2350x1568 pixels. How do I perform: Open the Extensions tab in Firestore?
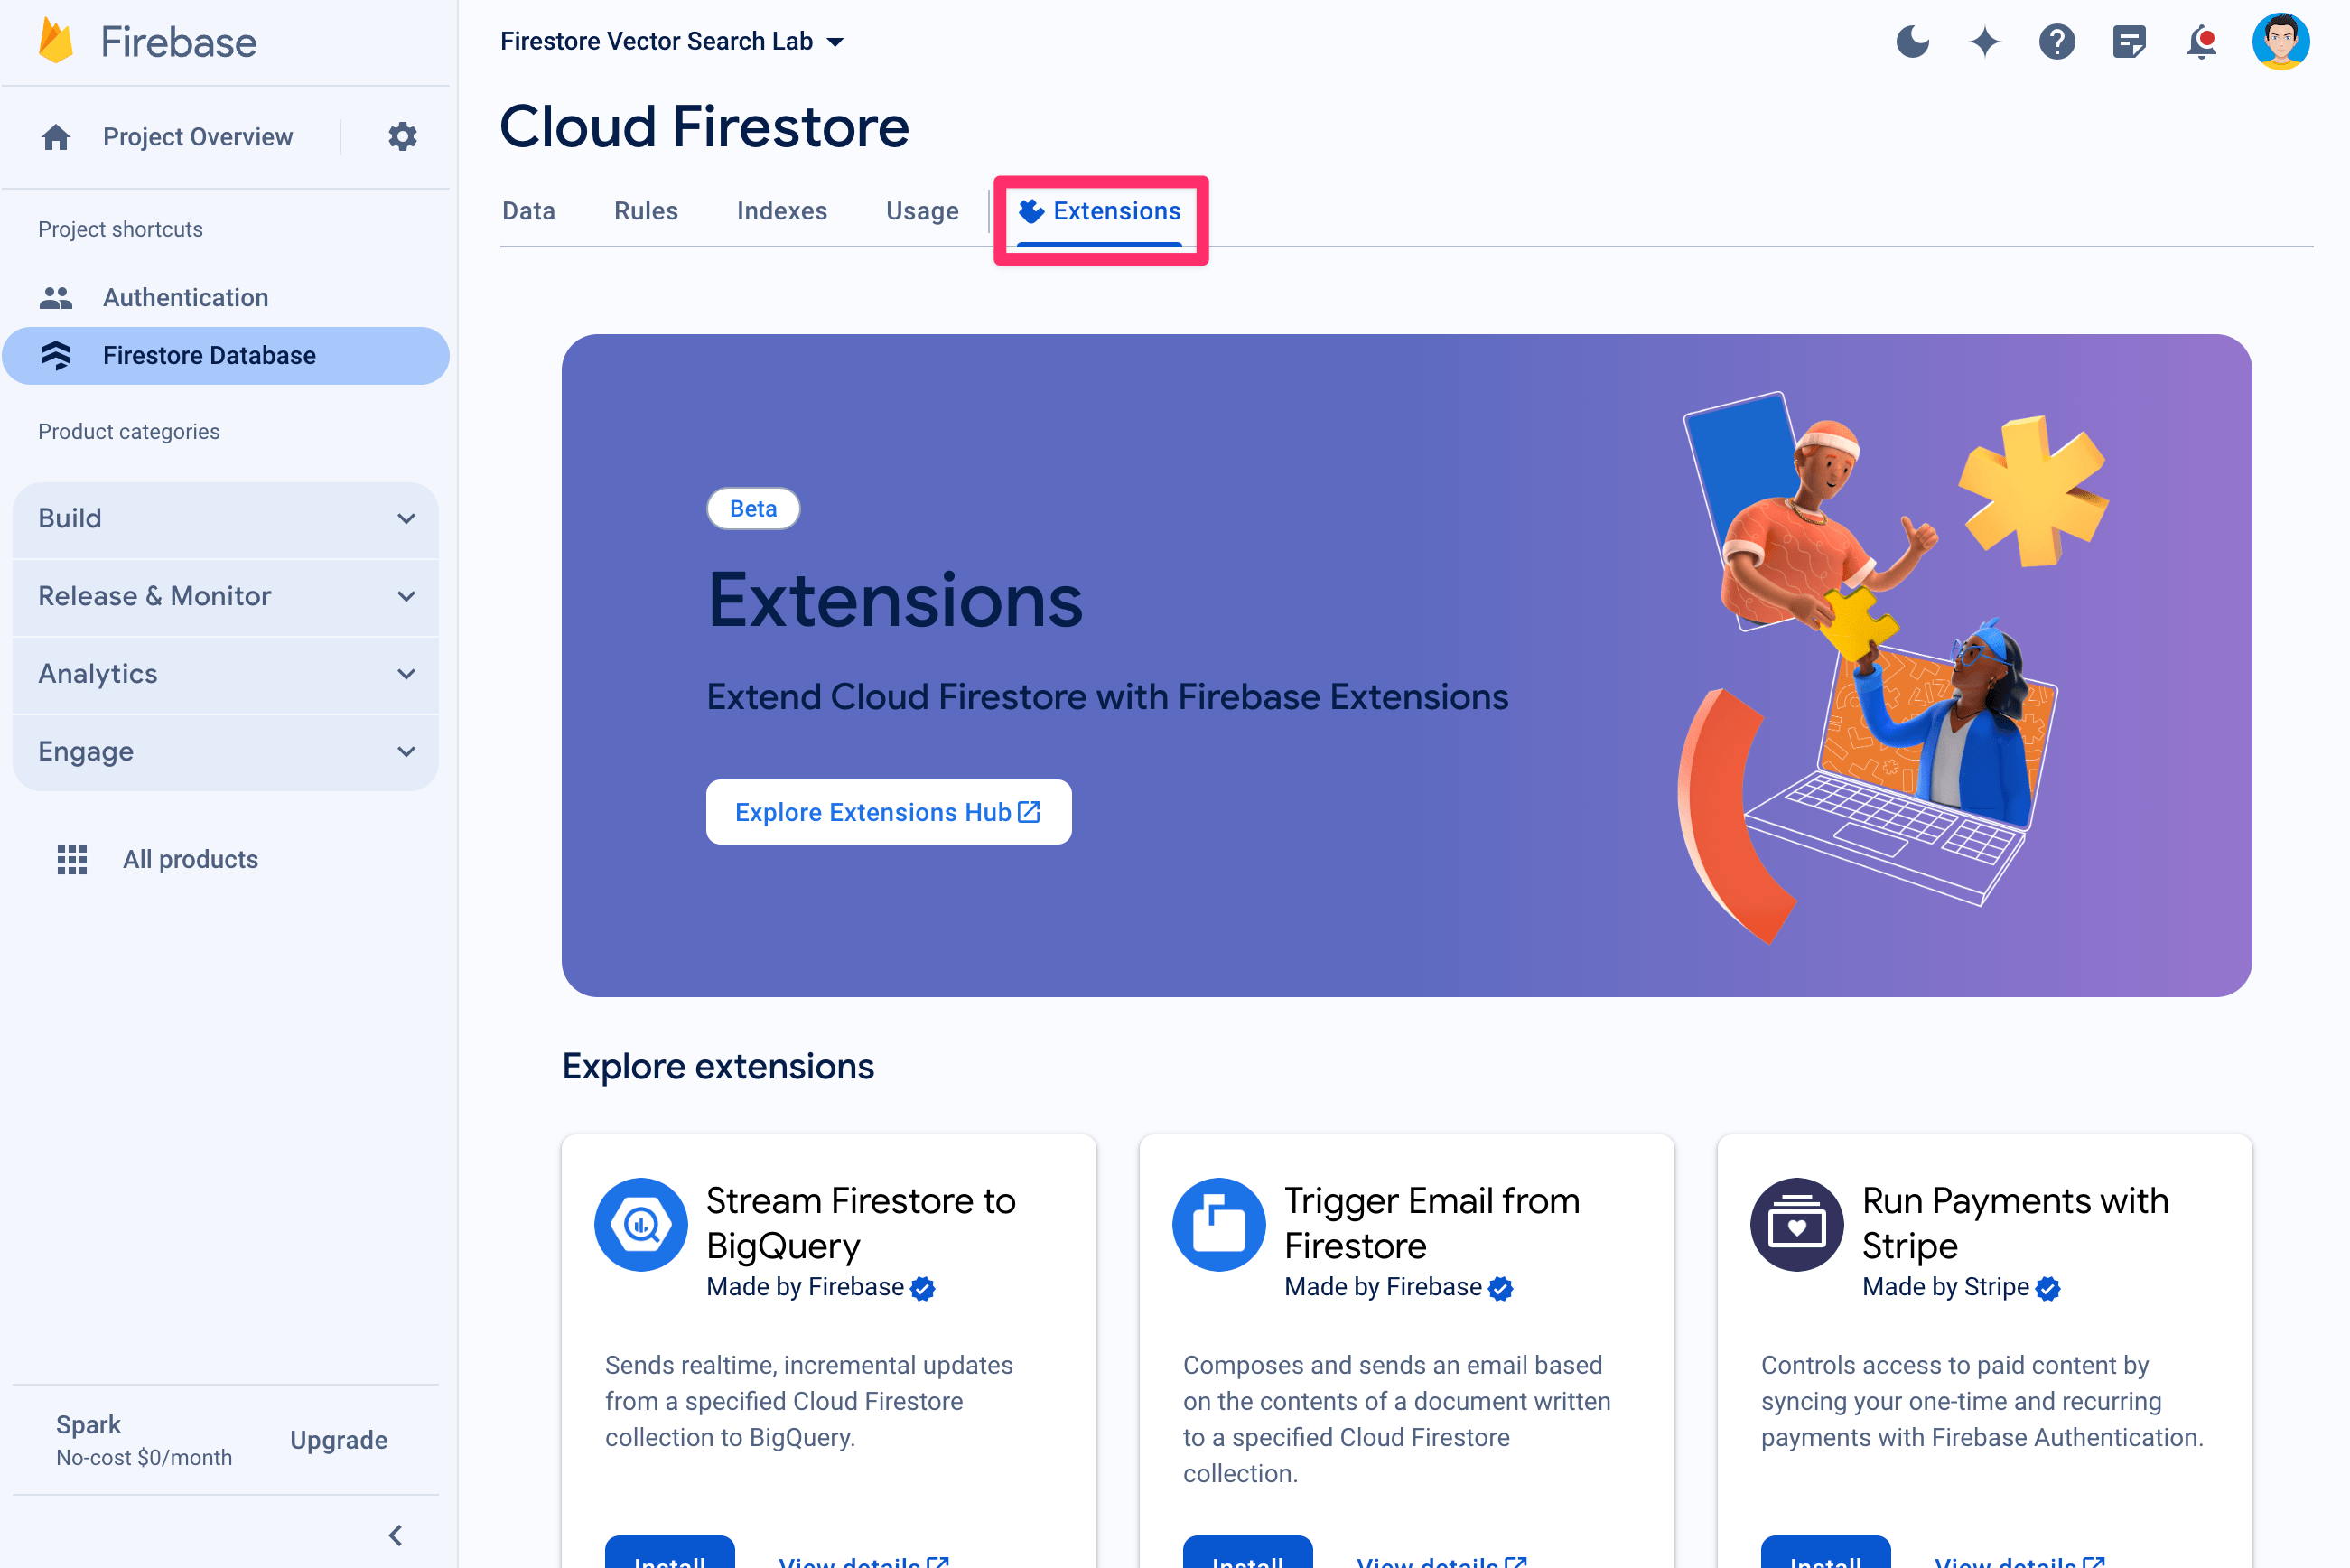pos(1101,210)
